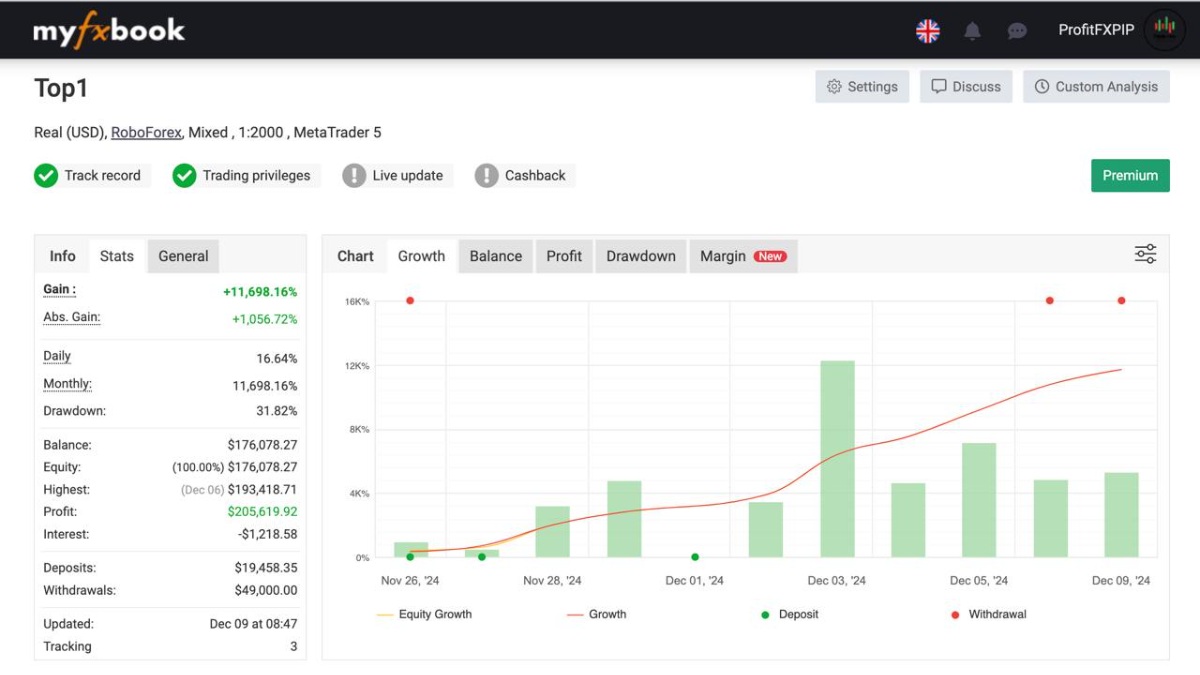1200x675 pixels.
Task: Click the Abs. Gain label
Action: point(72,318)
